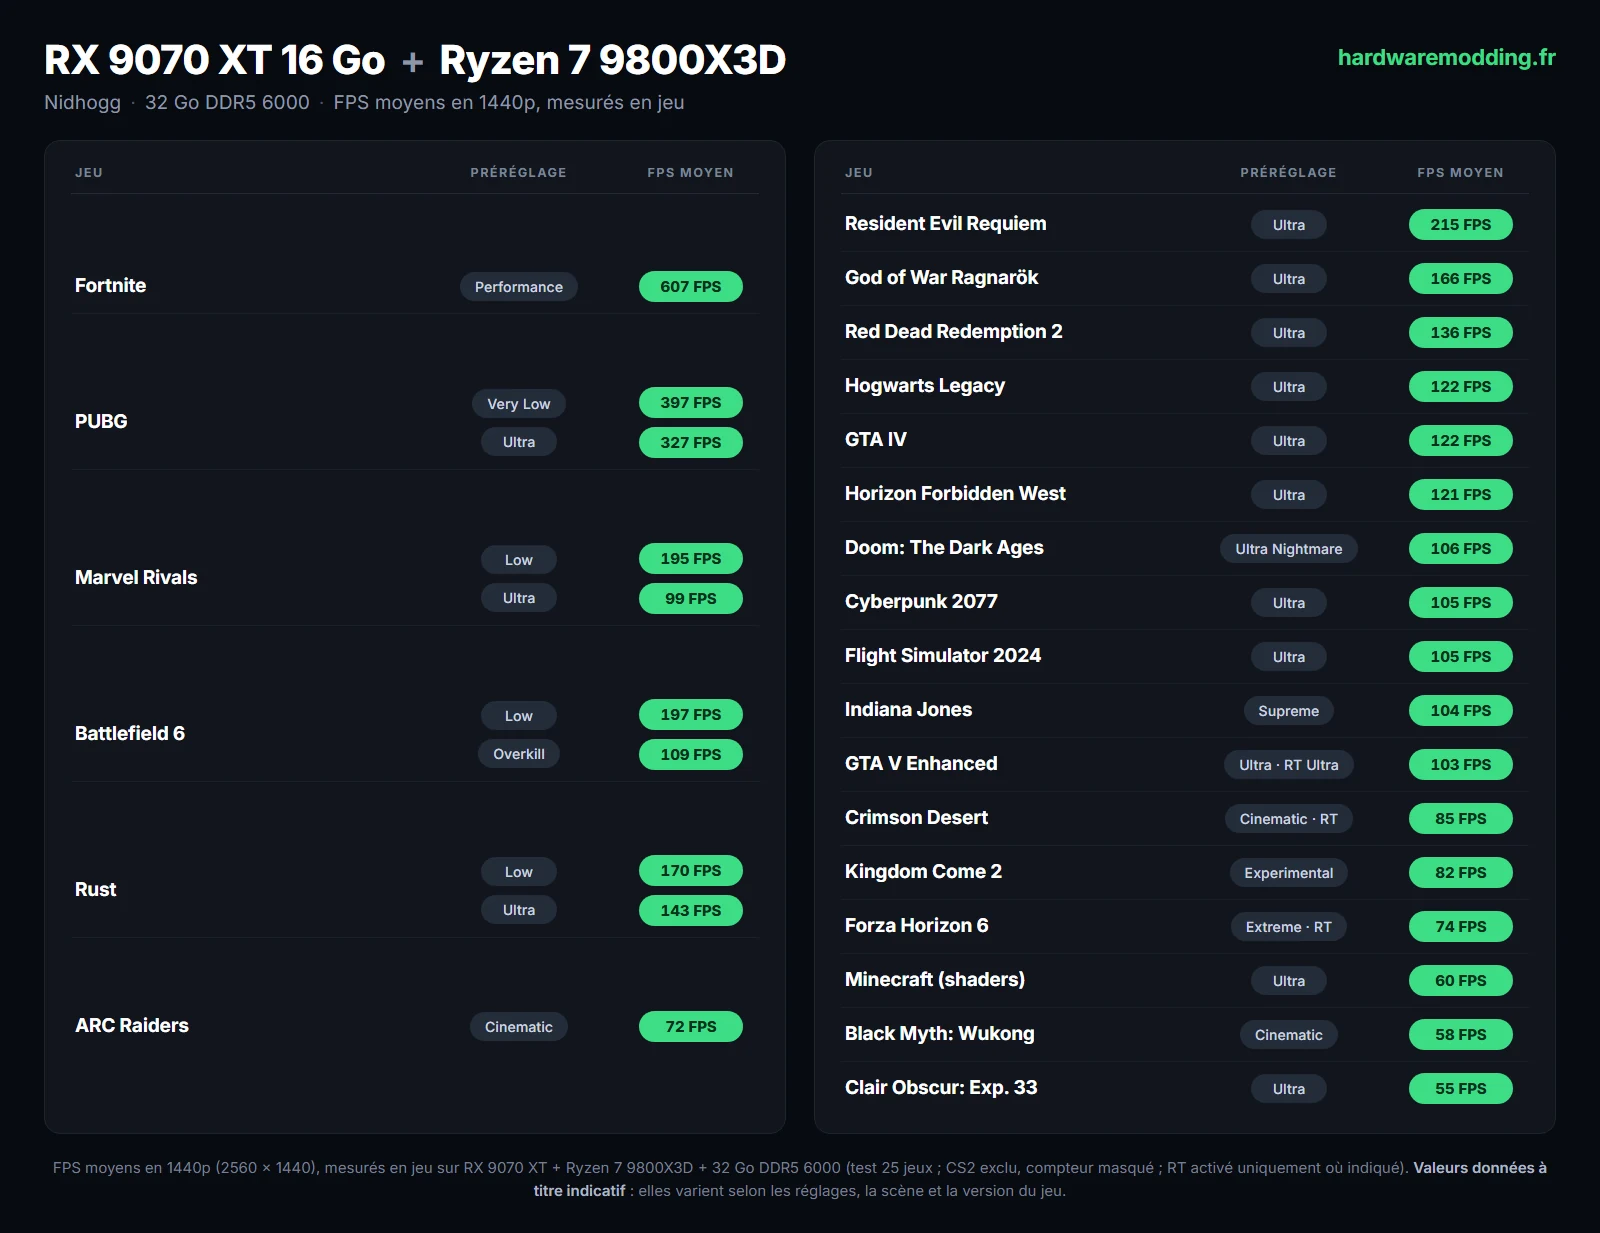Select the 170 FPS badge for Rust
1600x1233 pixels.
coord(691,871)
